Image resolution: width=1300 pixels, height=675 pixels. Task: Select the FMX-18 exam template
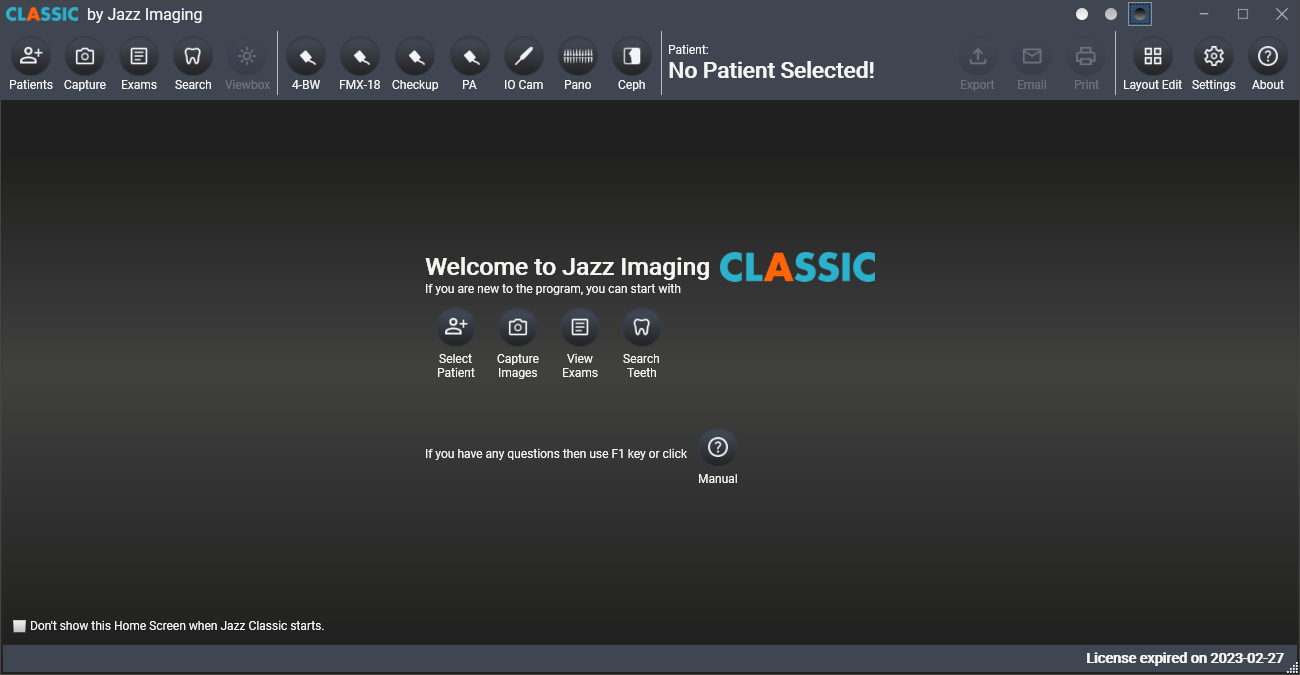[x=360, y=57]
